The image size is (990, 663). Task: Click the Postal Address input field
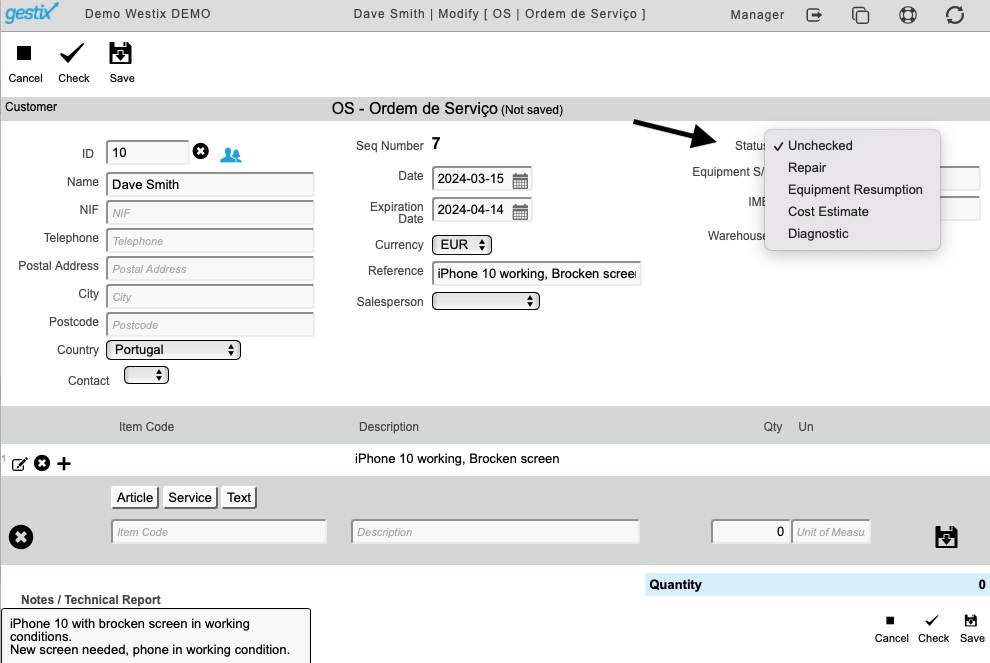click(210, 269)
